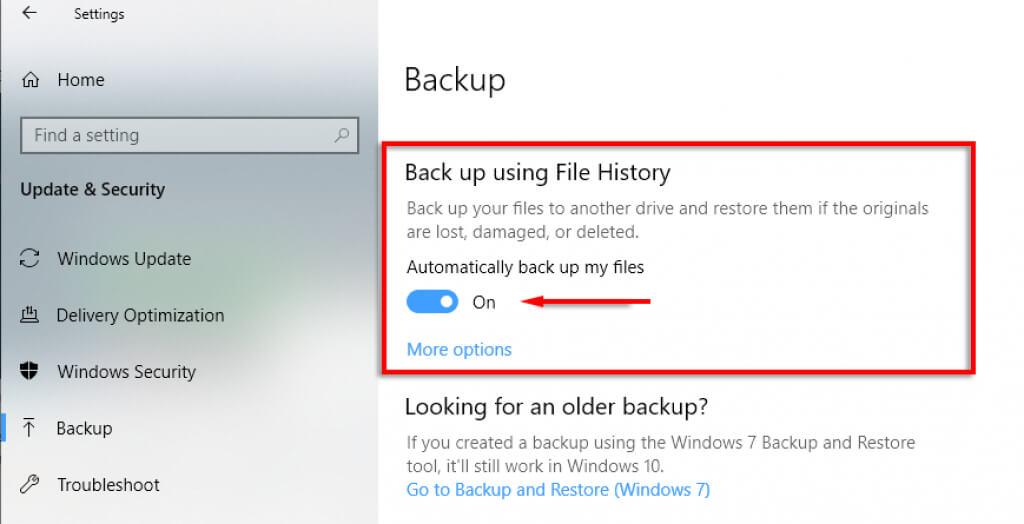Go to the Home text label
The image size is (1024, 524).
(81, 80)
